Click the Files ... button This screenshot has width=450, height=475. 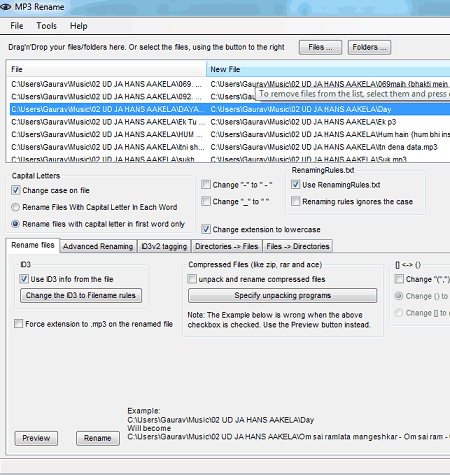[x=320, y=47]
